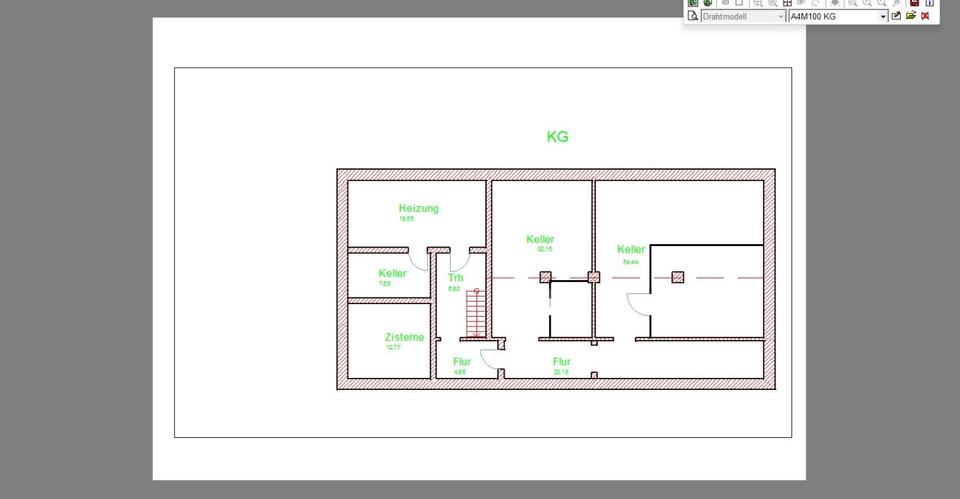Select the Keller label with area 54.44

(x=631, y=249)
